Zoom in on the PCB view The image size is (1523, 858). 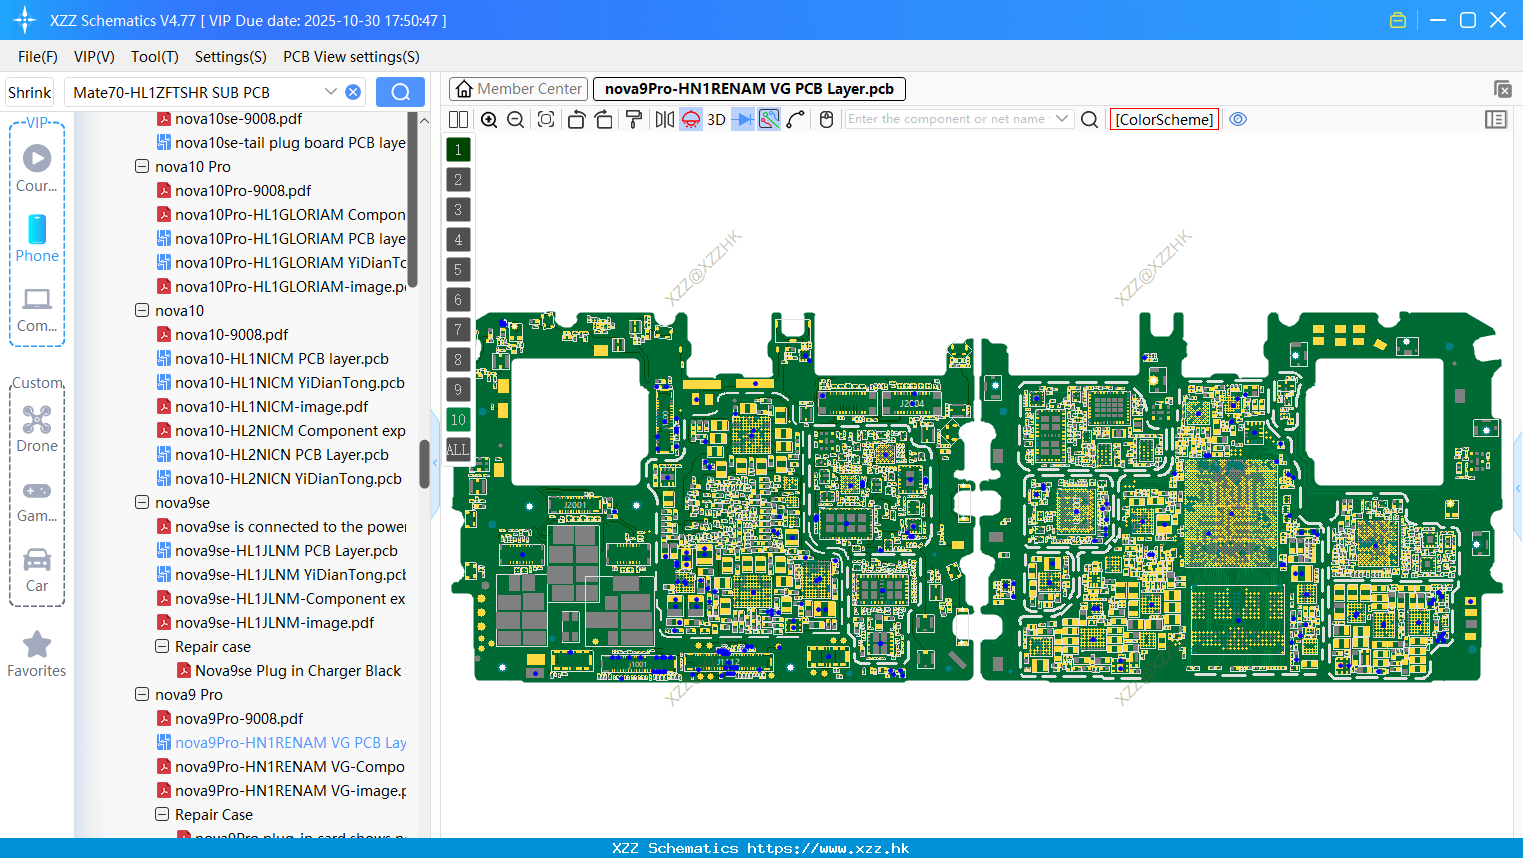point(489,119)
